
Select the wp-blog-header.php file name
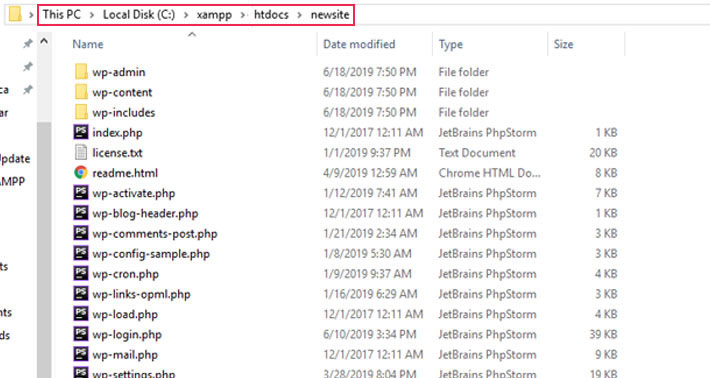(145, 214)
